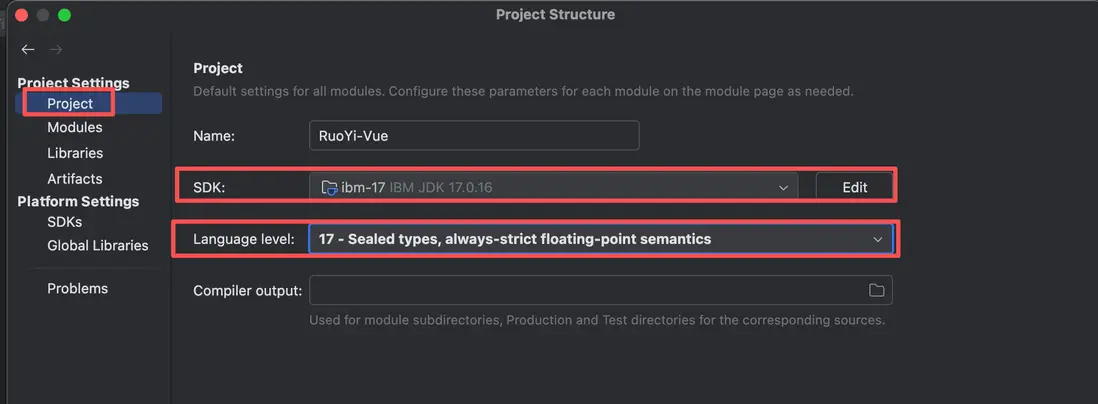Click the Compiler output path field
Image resolution: width=1098 pixels, height=404 pixels.
point(585,290)
